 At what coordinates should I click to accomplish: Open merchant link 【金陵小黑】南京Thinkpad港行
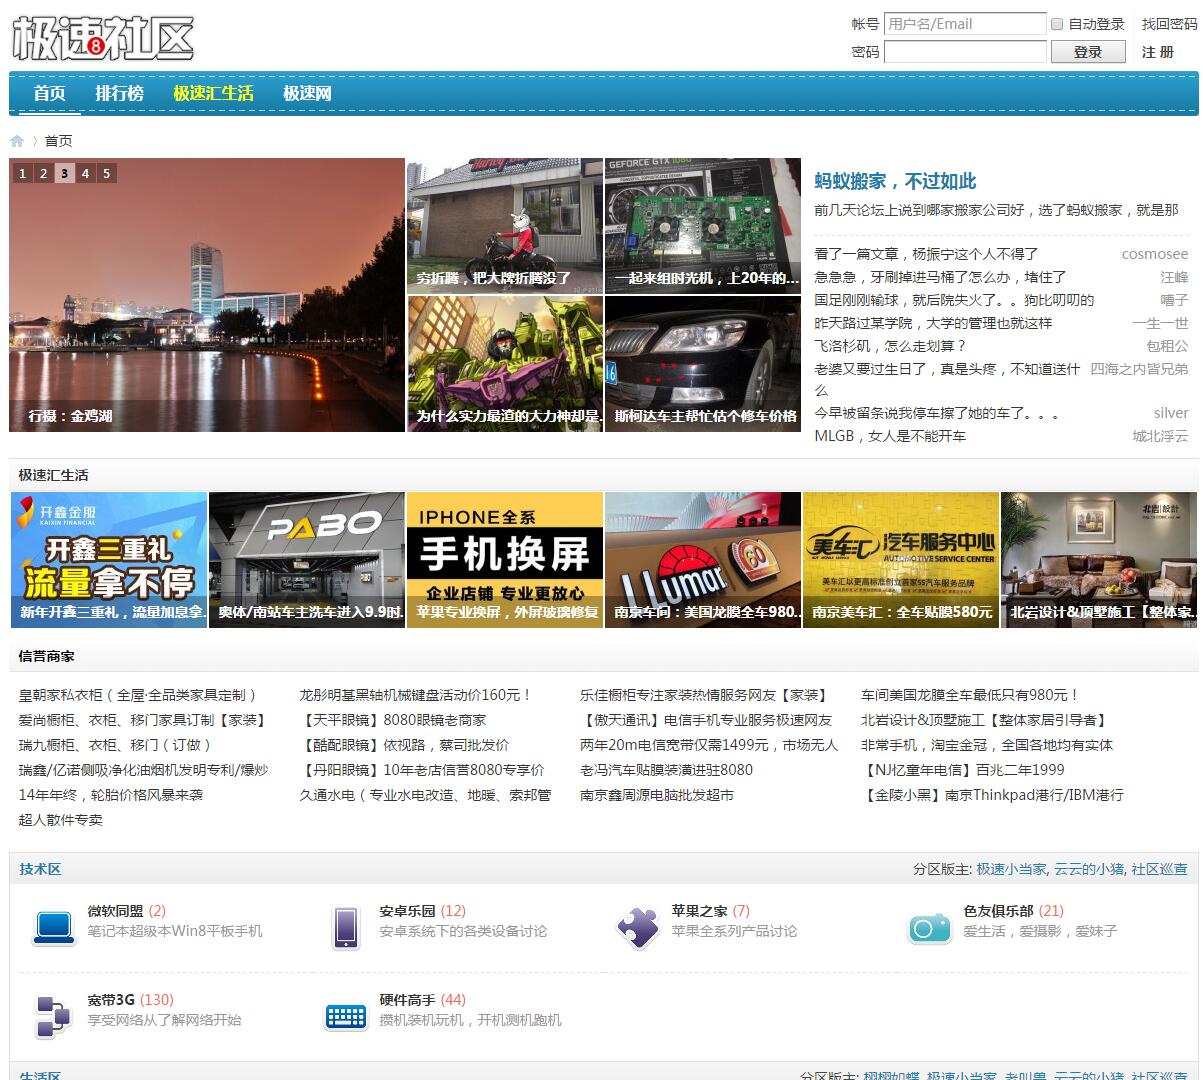(x=992, y=795)
